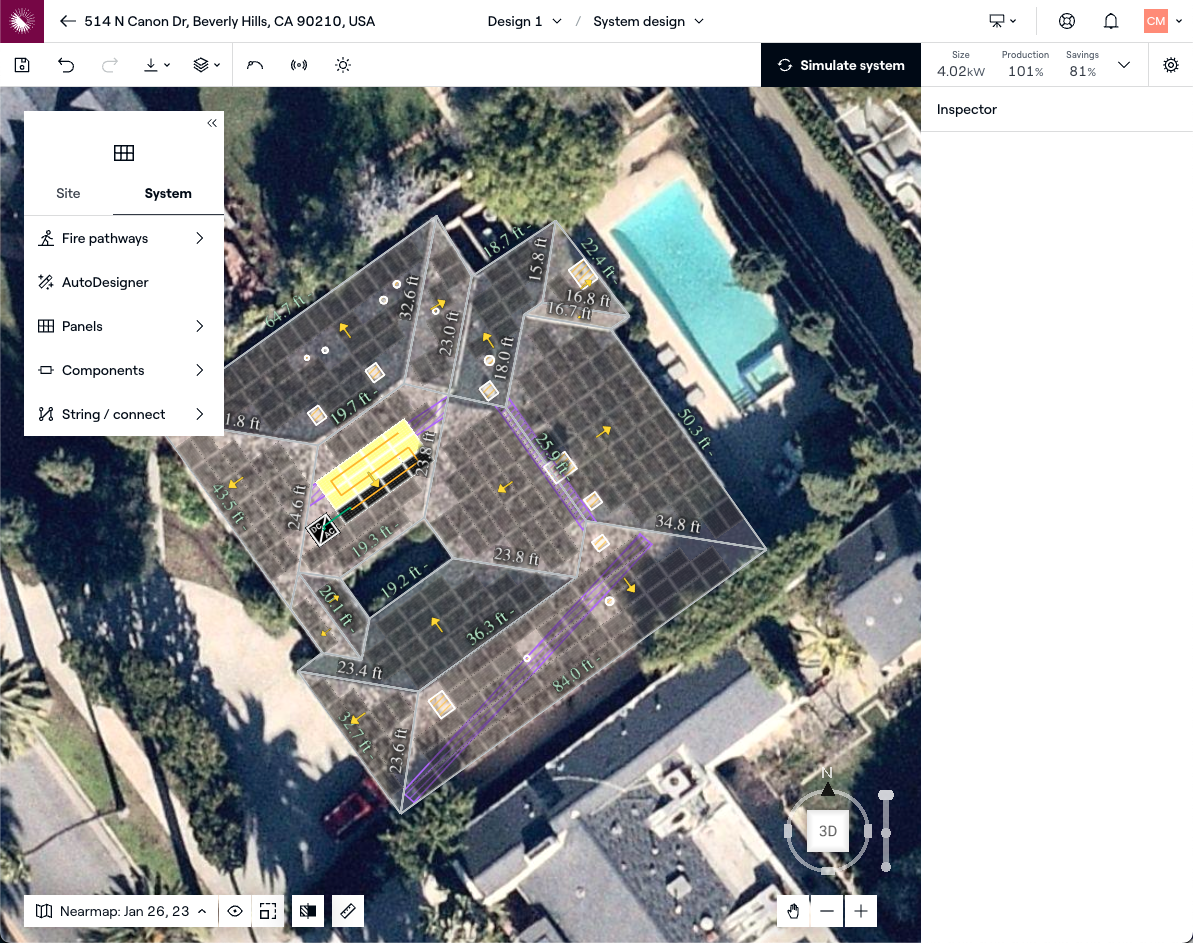Toggle the pan hand tool
The width and height of the screenshot is (1193, 943).
pos(793,911)
